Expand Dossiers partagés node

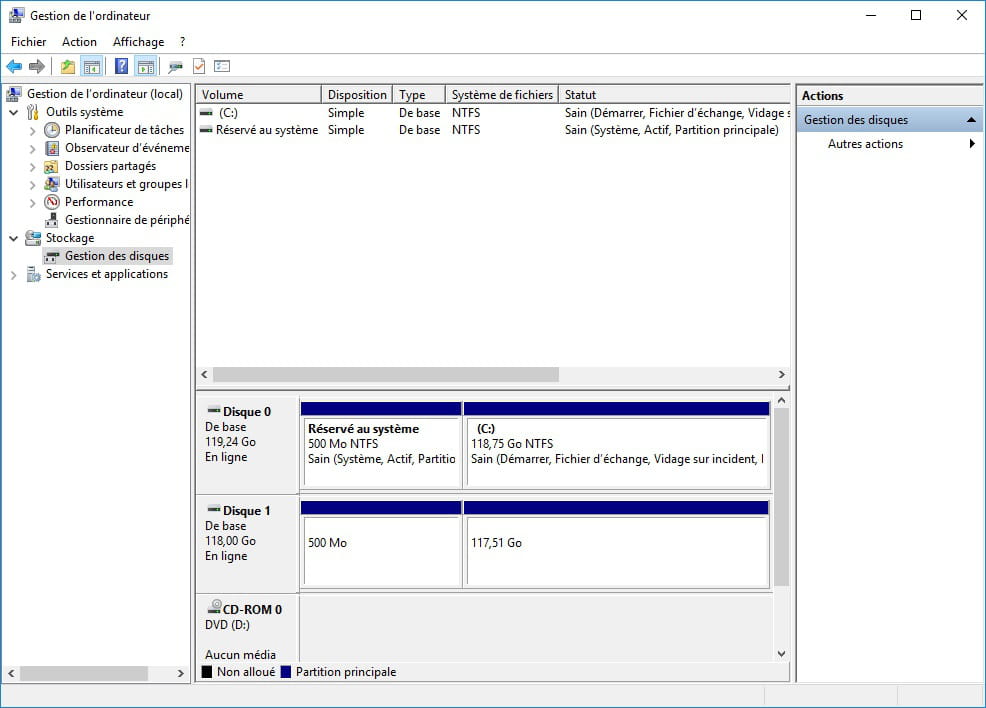33,167
